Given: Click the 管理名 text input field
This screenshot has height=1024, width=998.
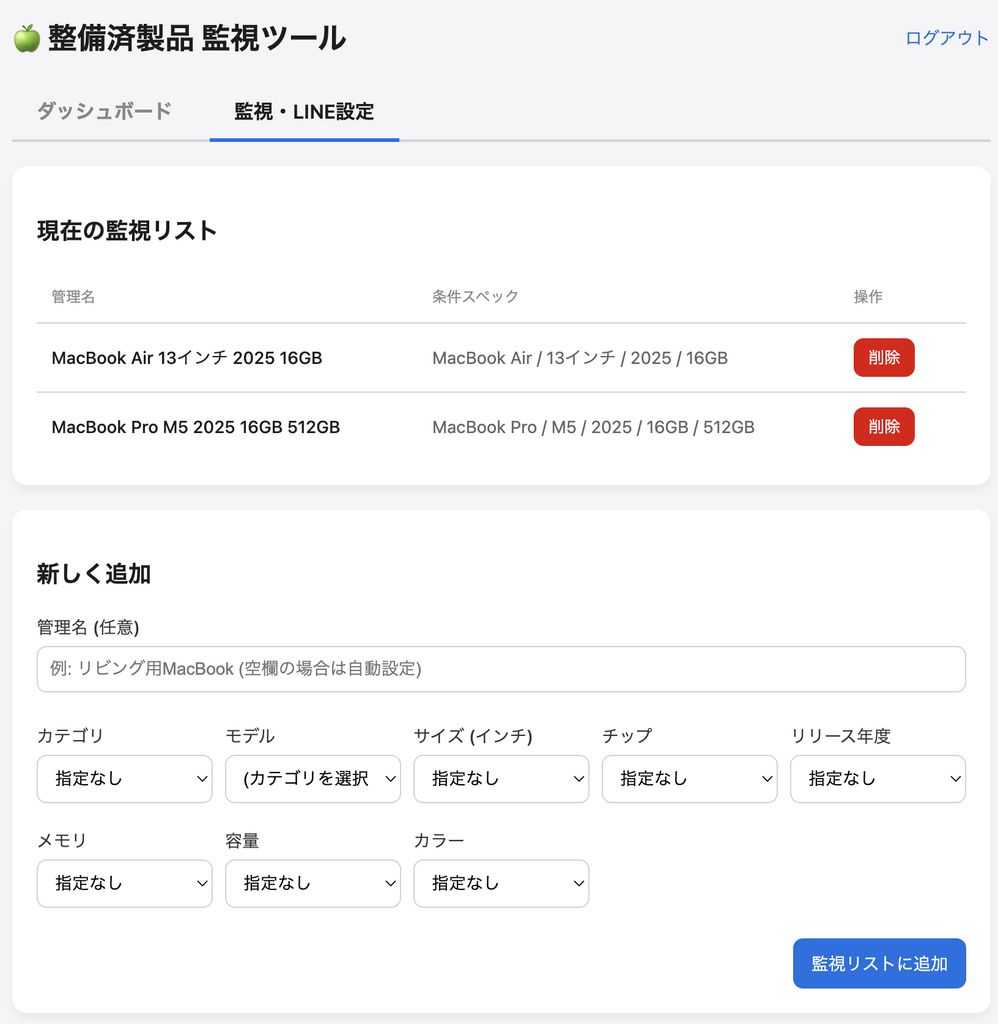Looking at the screenshot, I should click(501, 669).
